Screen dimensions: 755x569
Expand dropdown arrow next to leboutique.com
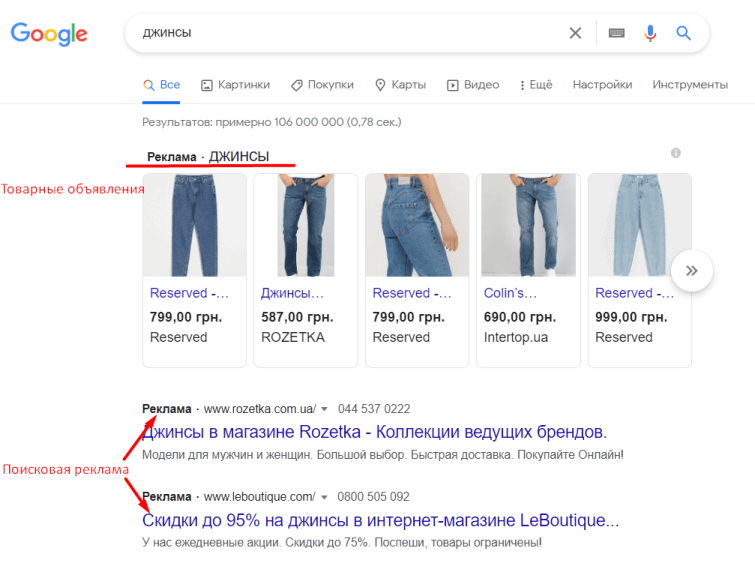324,497
